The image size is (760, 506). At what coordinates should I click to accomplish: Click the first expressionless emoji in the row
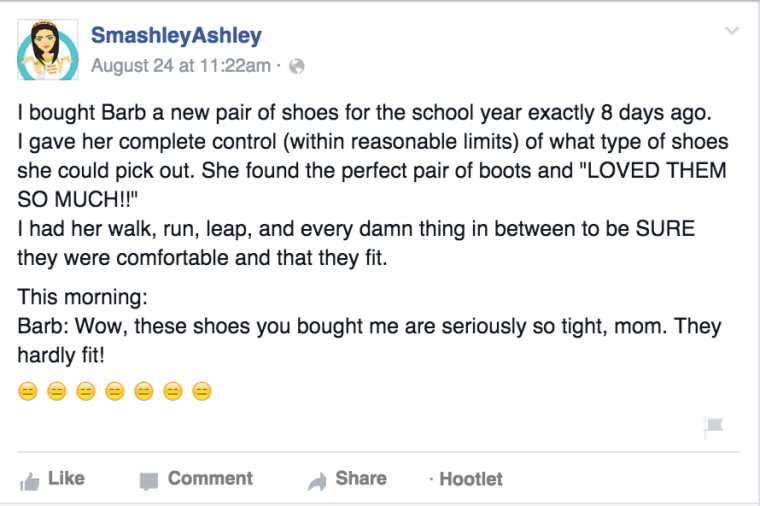(28, 390)
